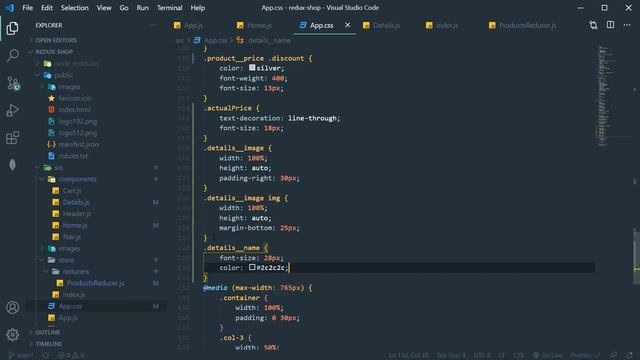Click the VS Code logo icon
This screenshot has height=360, width=640.
(10, 8)
